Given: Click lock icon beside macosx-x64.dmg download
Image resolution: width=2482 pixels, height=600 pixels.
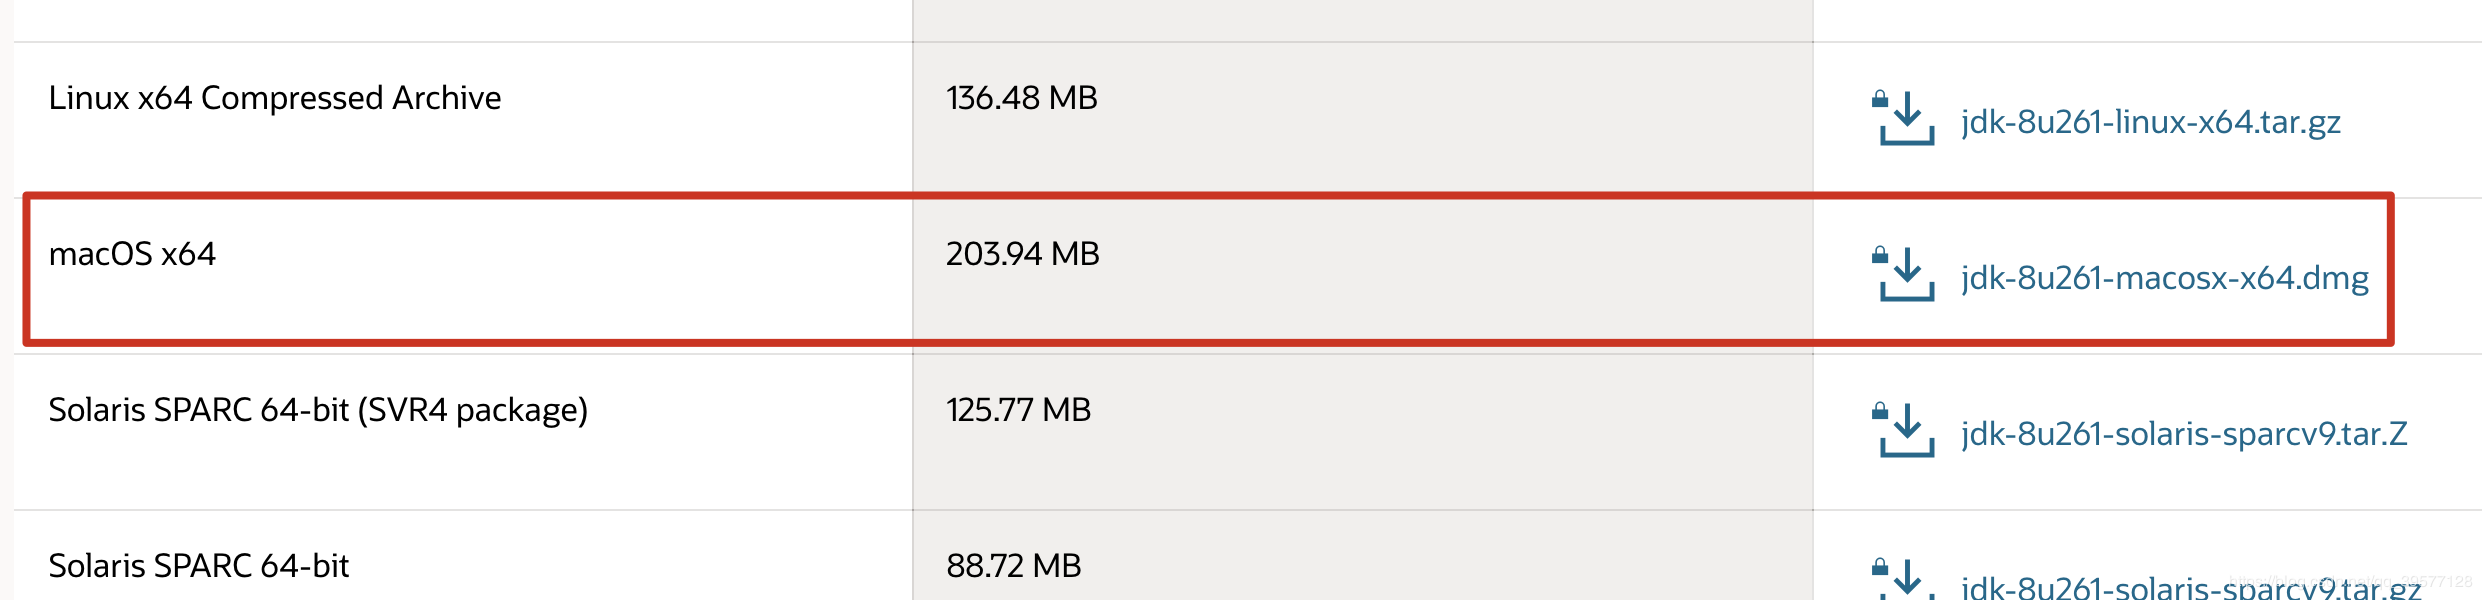Looking at the screenshot, I should pos(1880,254).
